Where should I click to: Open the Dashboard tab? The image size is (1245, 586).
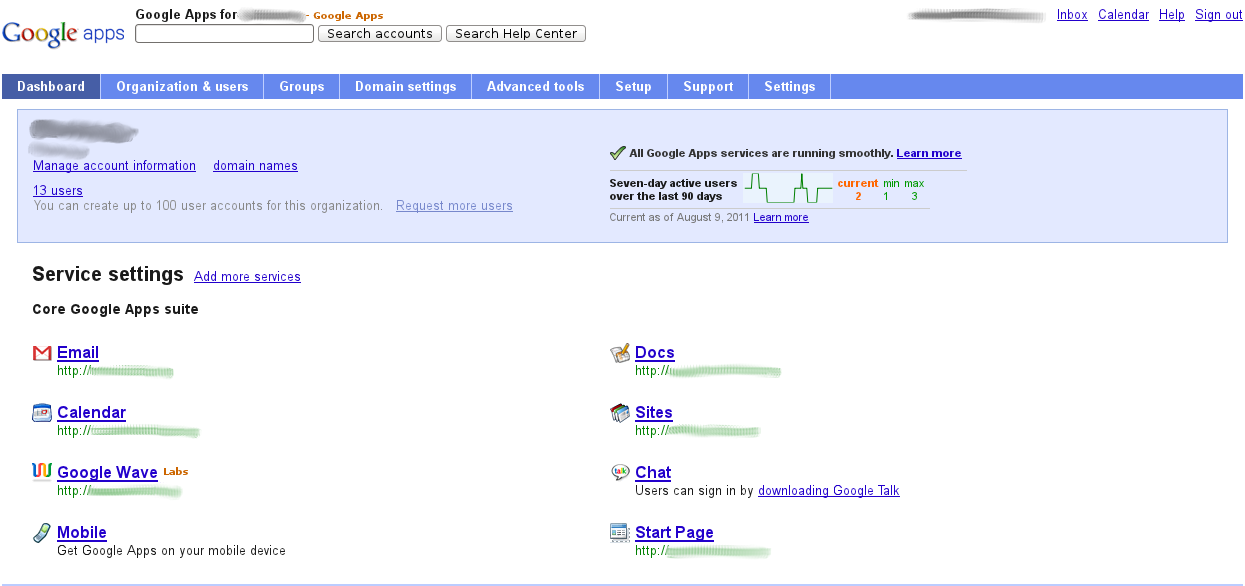click(x=51, y=87)
